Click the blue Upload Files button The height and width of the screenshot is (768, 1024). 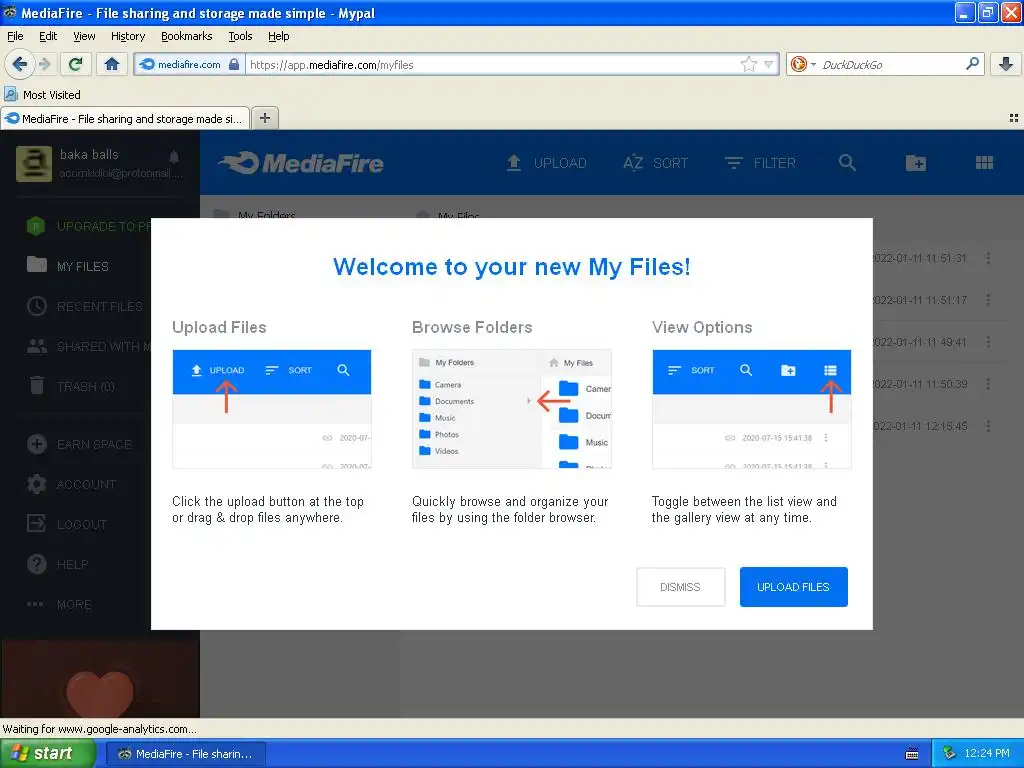coord(793,586)
